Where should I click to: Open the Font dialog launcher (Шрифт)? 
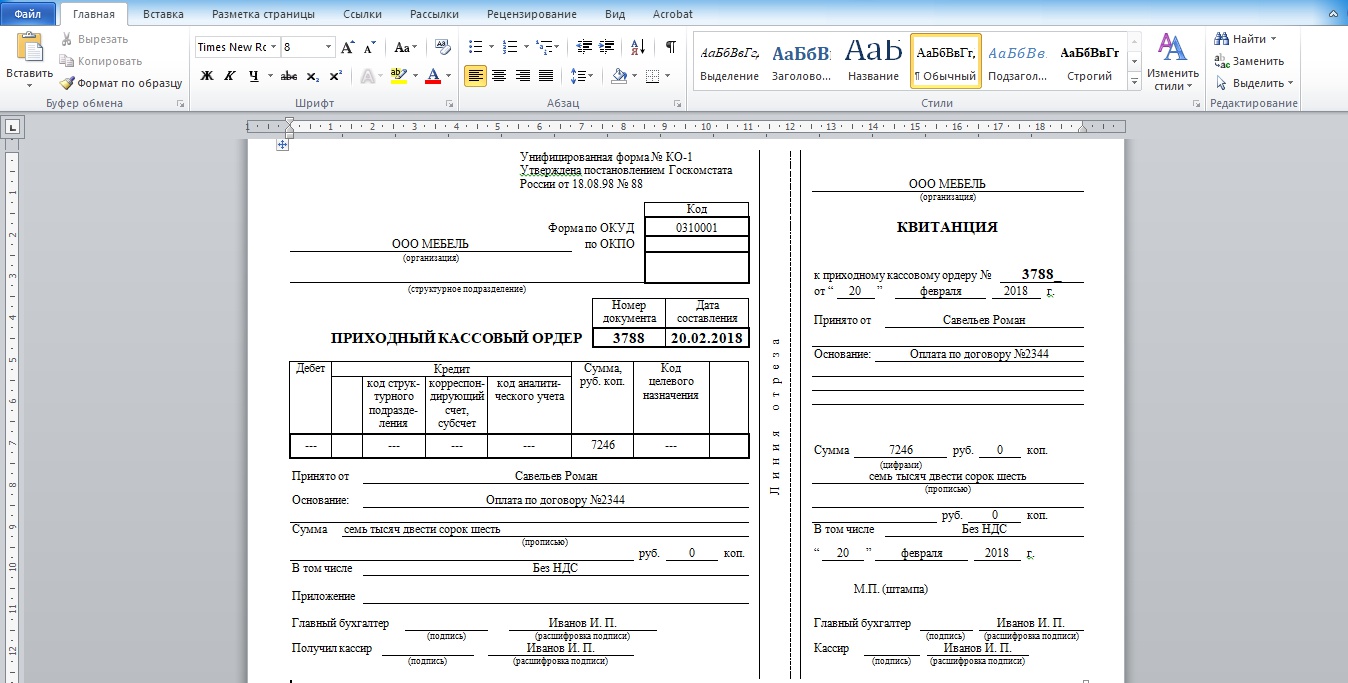pos(449,104)
